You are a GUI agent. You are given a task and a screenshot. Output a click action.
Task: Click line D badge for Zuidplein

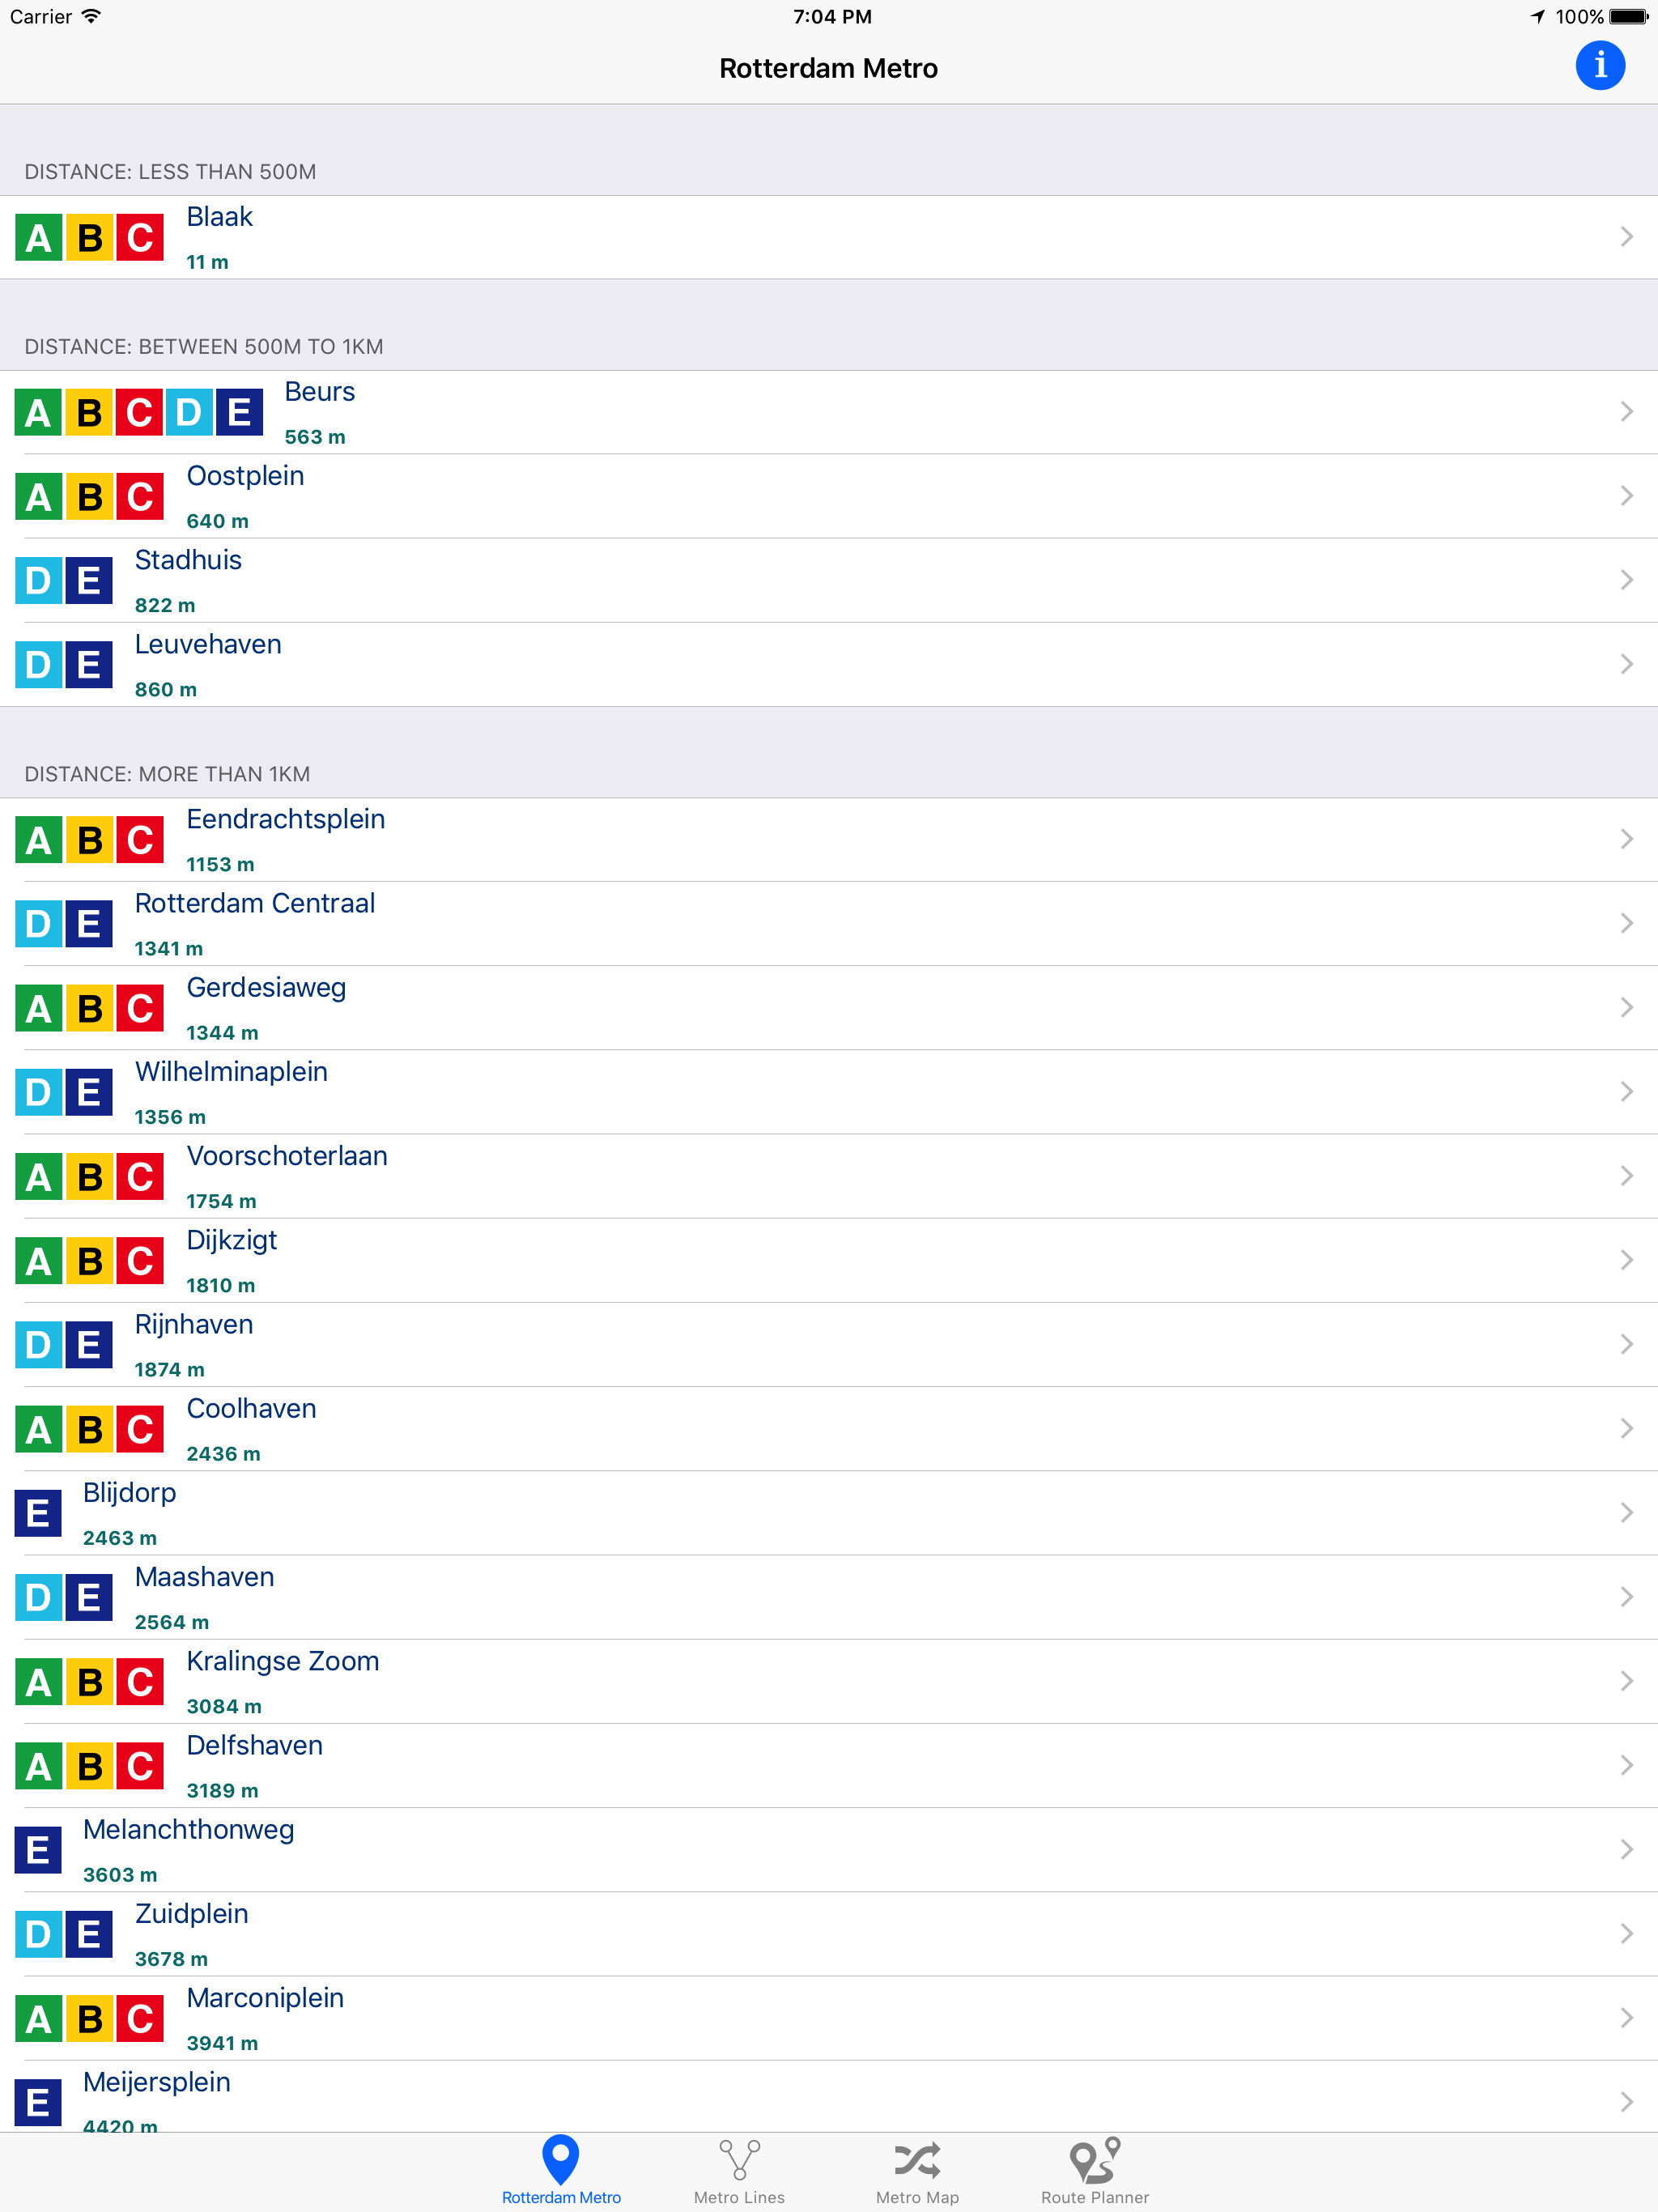click(38, 1934)
